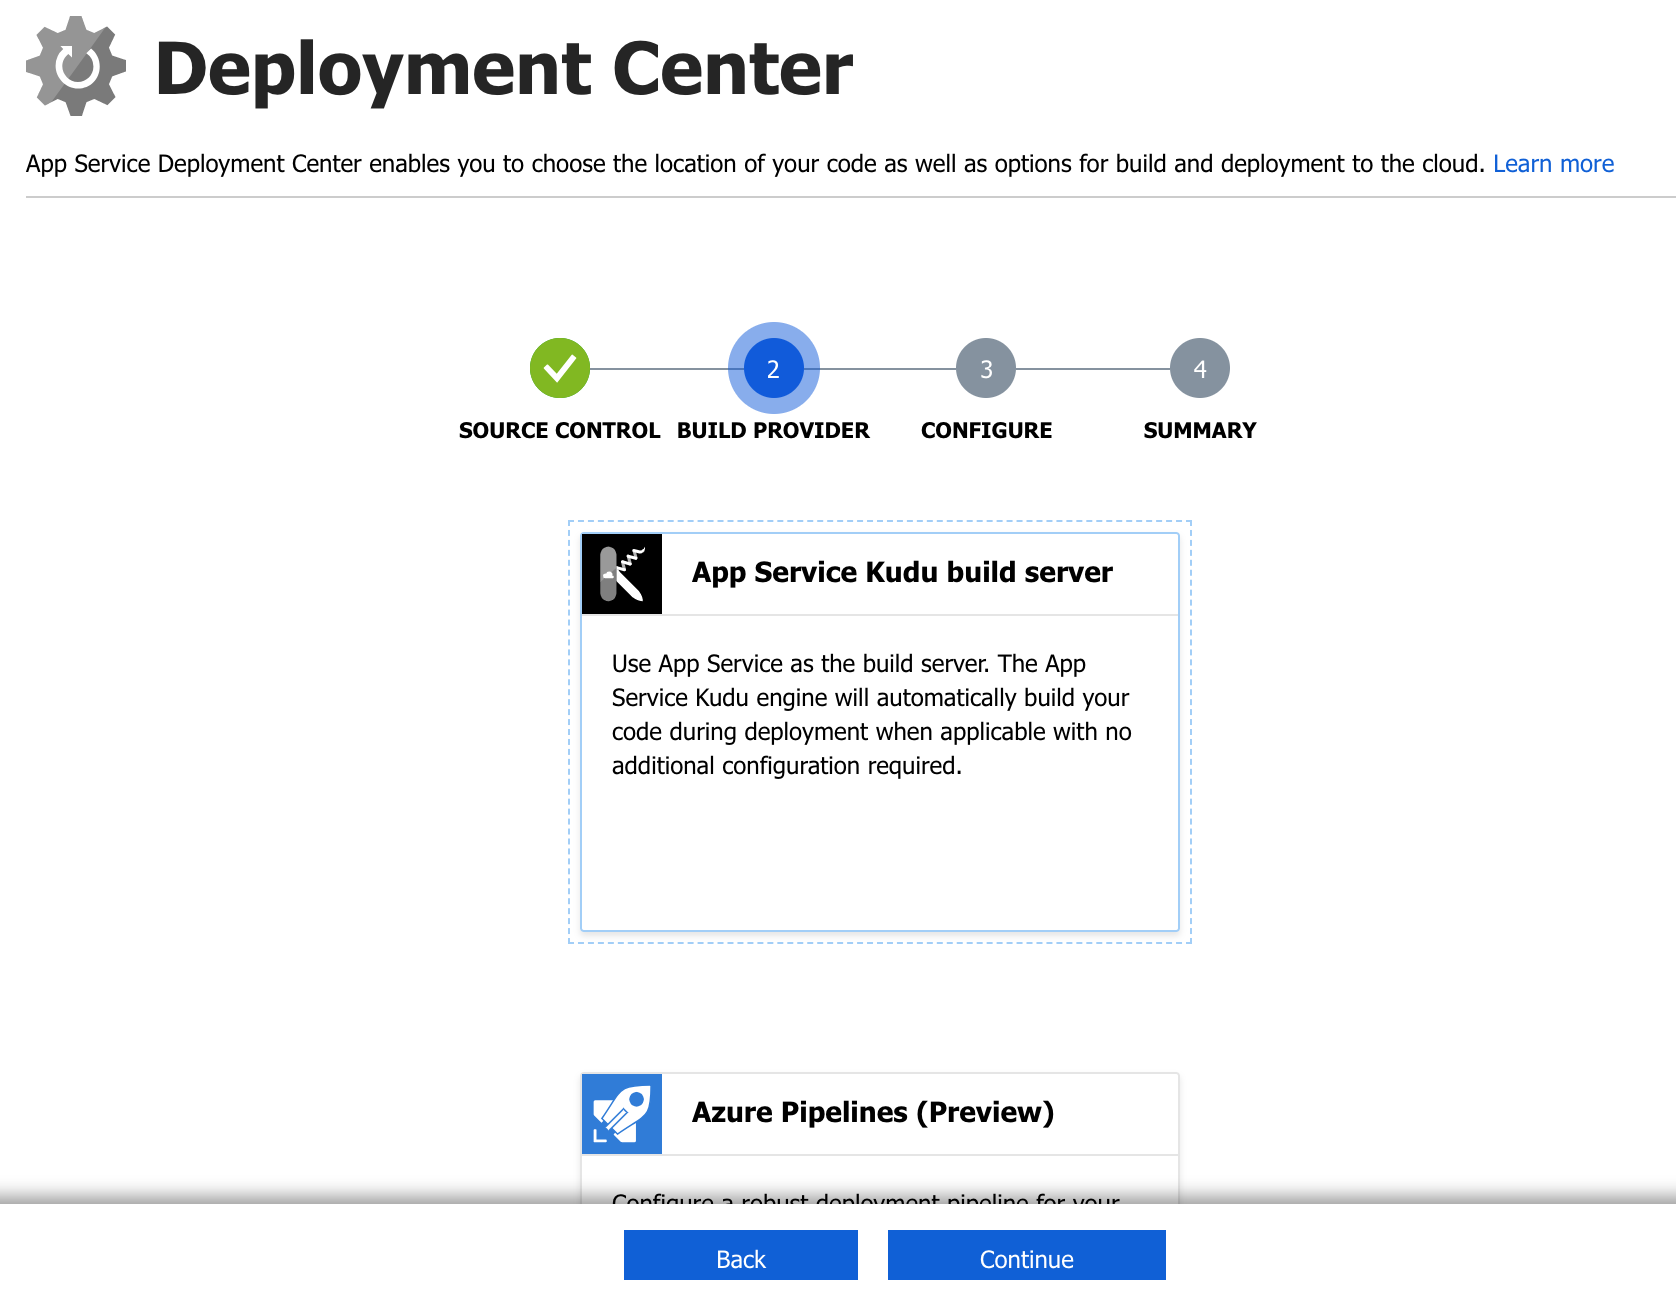Click the Deployment Center page heading
Screen dimensions: 1676x1294
coord(504,69)
